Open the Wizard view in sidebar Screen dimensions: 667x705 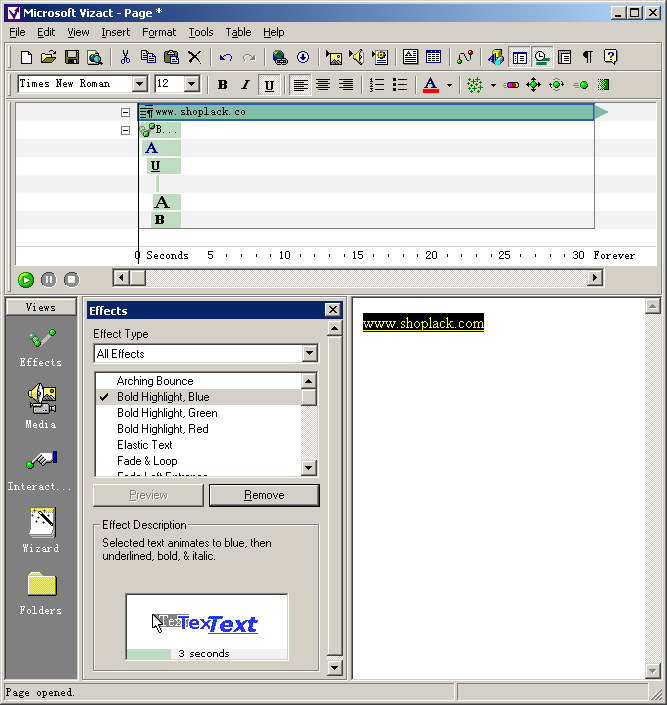tap(41, 530)
